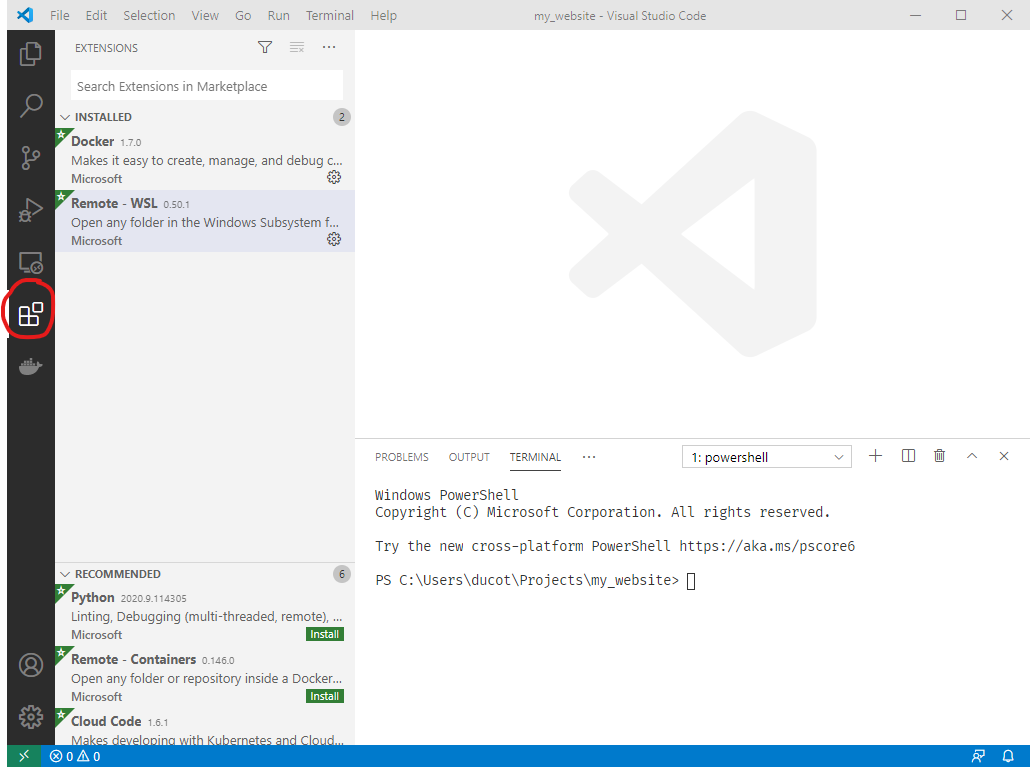Collapse the INSTALLED extensions section
The width and height of the screenshot is (1030, 767).
pos(66,117)
